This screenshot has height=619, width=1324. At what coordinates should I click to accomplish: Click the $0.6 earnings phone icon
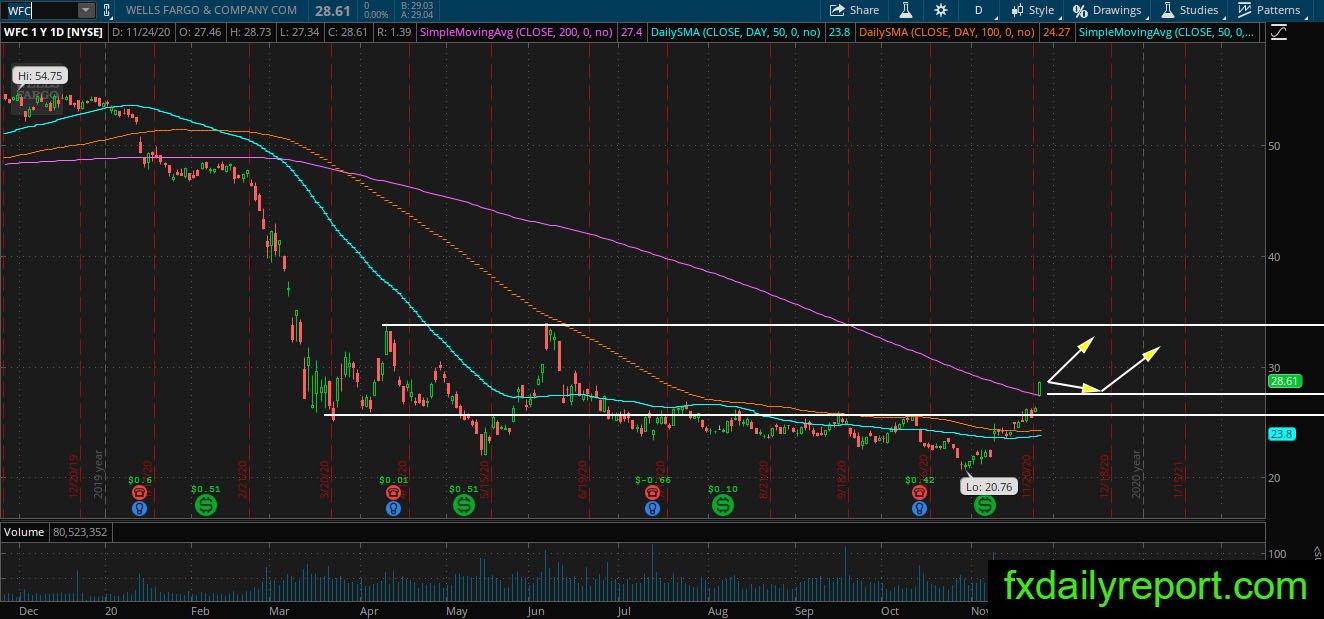click(140, 492)
